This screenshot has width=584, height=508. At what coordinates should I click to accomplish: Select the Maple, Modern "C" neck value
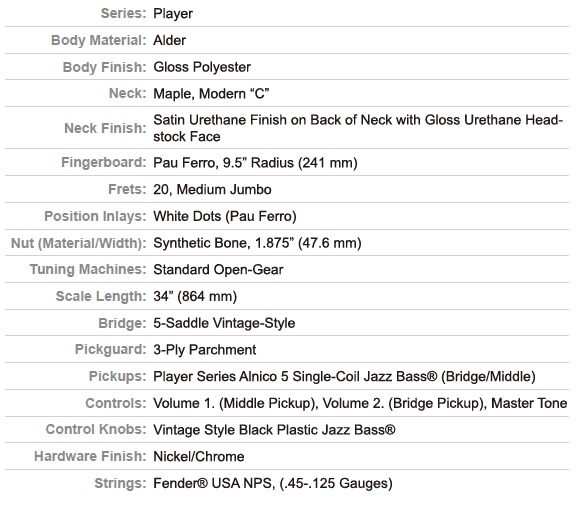click(211, 93)
